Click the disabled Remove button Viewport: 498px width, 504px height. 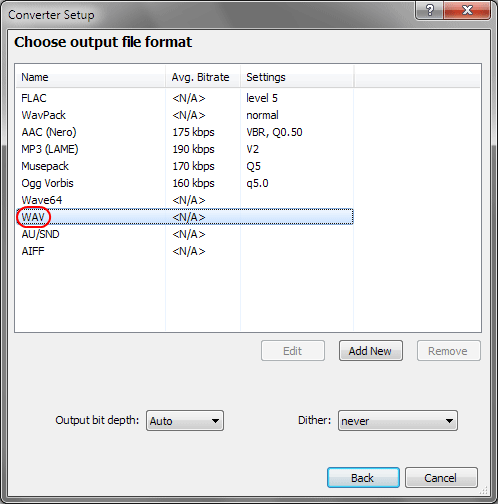[448, 351]
